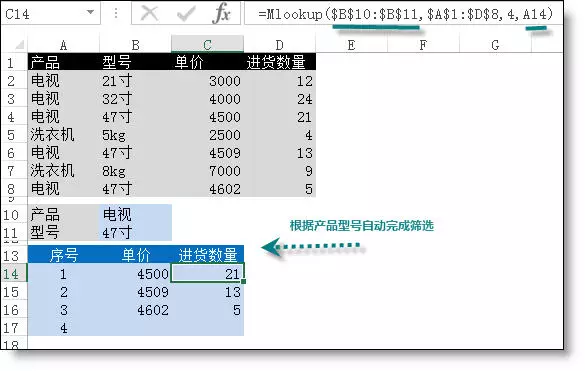Click cell with 5kg
Viewport: 585px width, 371px height.
tap(135, 135)
